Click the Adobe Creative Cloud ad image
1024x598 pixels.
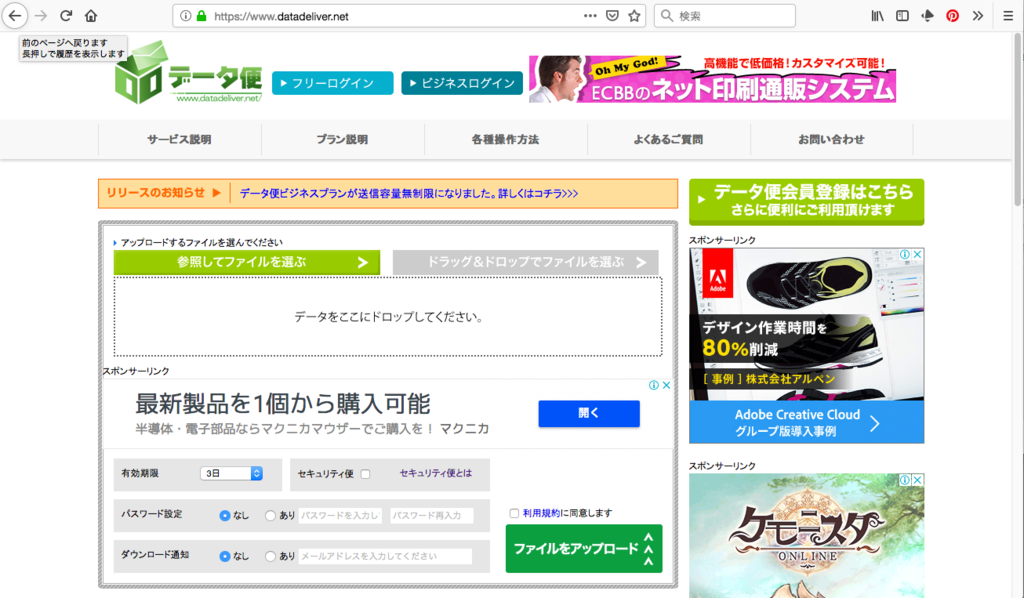tap(807, 345)
